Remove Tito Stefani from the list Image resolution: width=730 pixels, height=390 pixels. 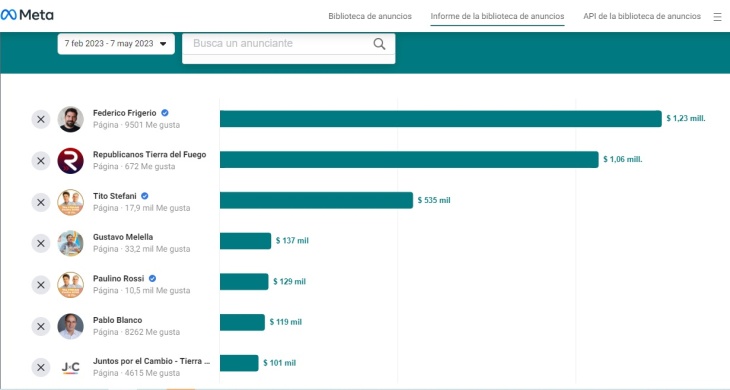41,202
